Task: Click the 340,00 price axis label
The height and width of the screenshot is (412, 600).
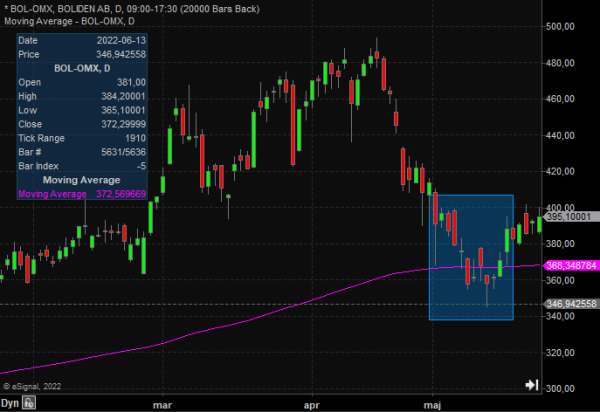Action: pyautogui.click(x=560, y=316)
